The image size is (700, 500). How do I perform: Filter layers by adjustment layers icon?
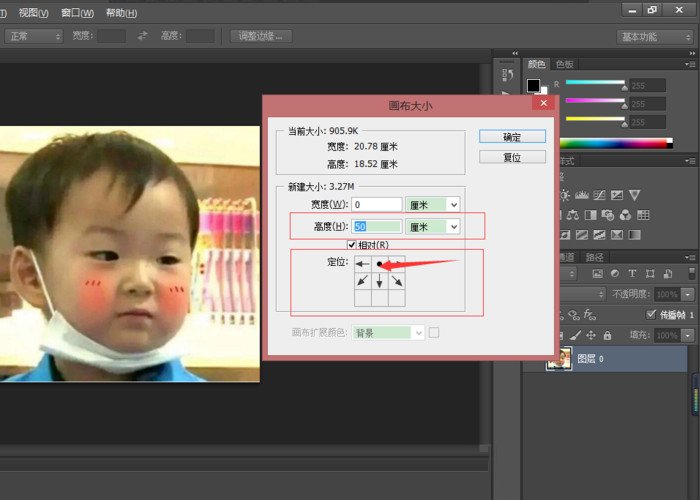pos(615,274)
